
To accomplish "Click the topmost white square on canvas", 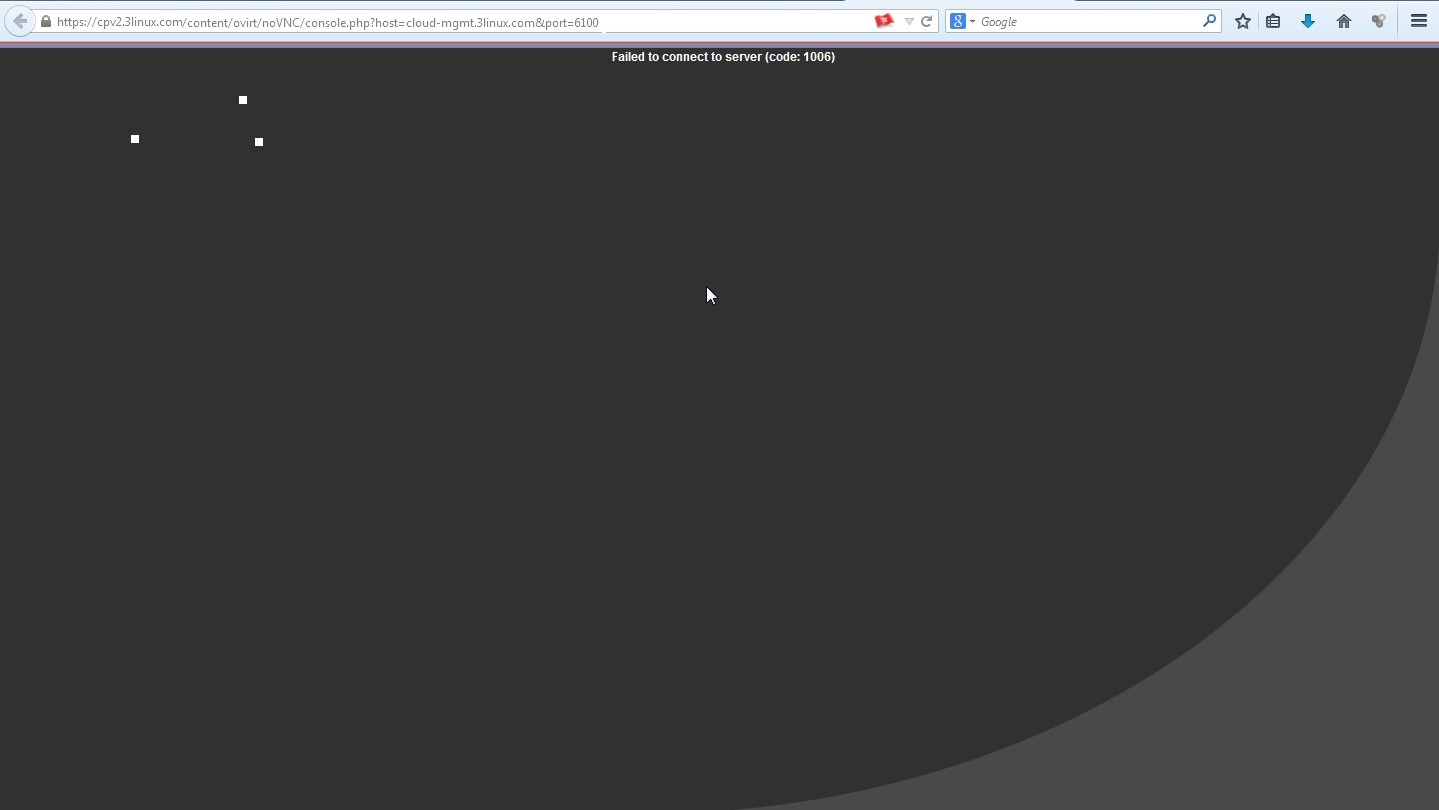I will (243, 100).
